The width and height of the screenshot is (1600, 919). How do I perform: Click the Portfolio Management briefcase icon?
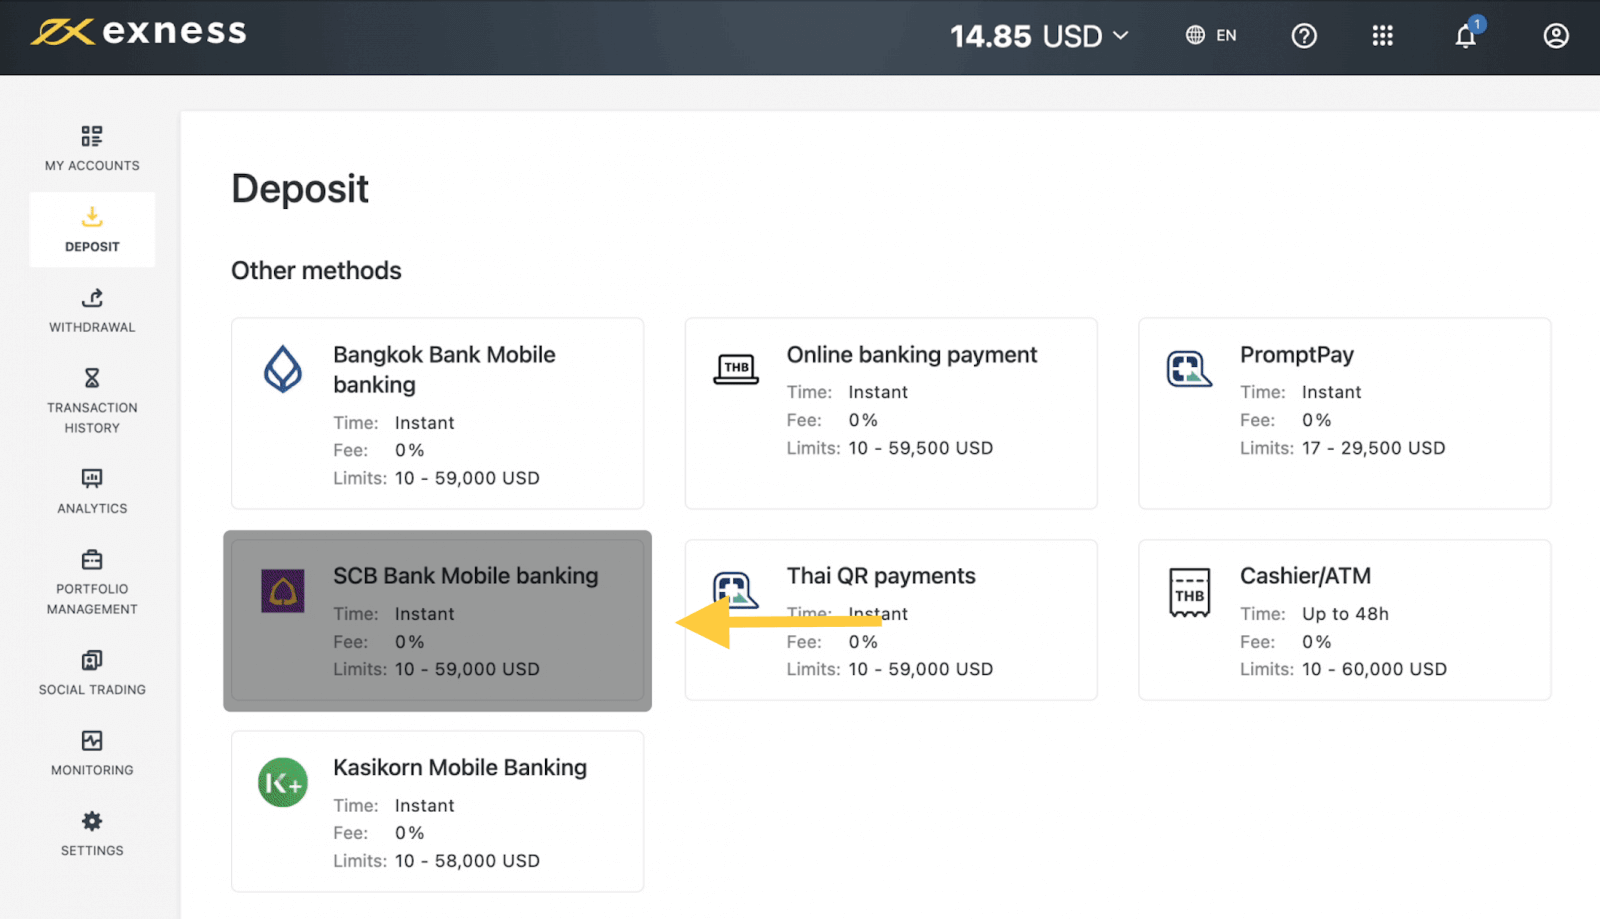(92, 559)
